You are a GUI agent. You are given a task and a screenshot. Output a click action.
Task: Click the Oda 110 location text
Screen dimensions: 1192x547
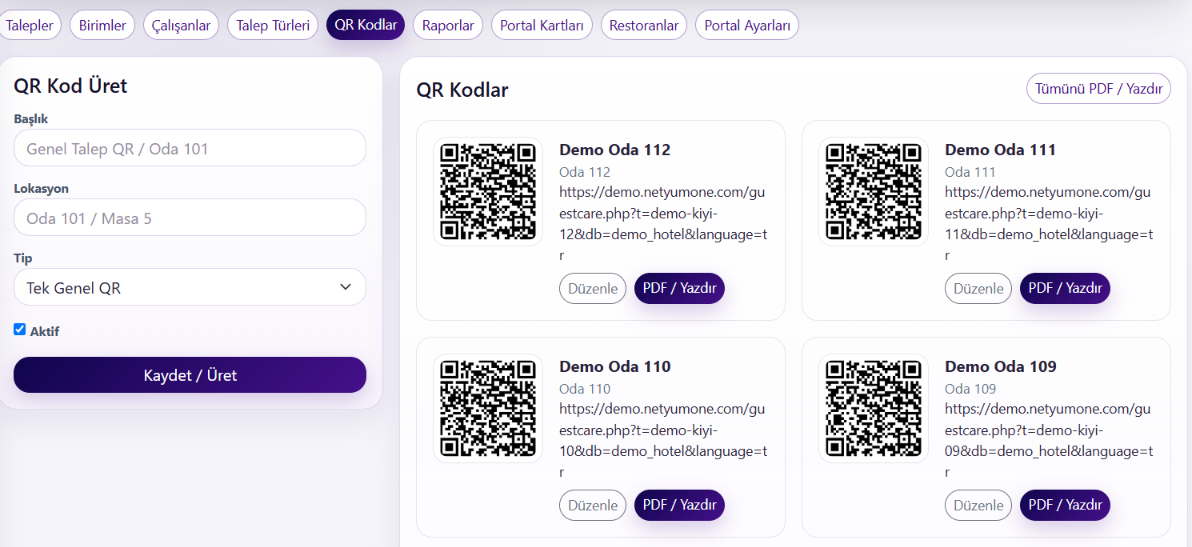585,389
